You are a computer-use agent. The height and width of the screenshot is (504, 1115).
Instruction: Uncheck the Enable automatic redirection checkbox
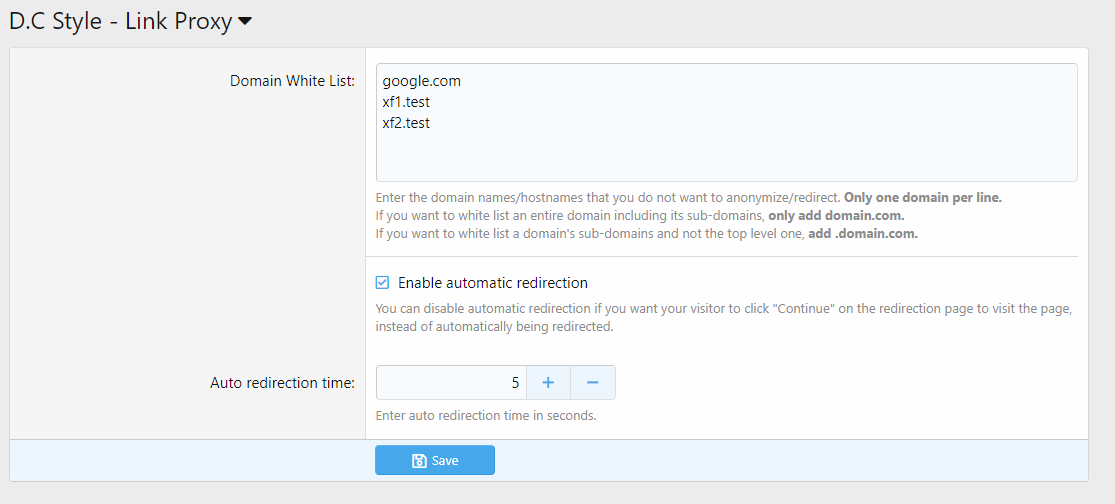[382, 283]
